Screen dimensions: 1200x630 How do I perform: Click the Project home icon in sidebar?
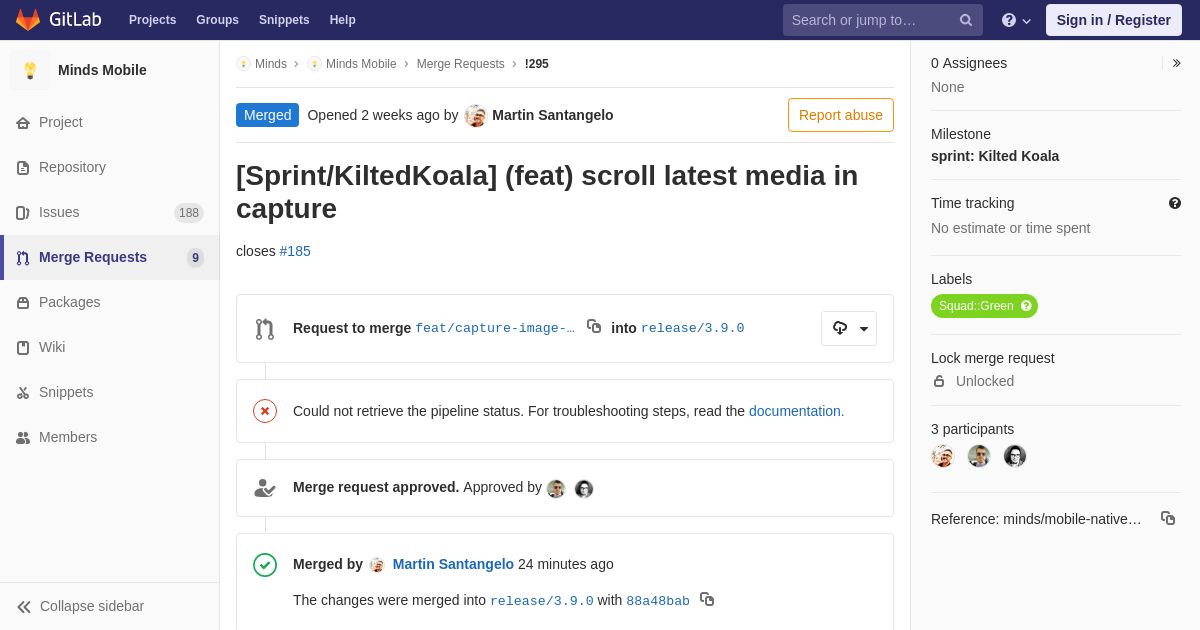coord(23,123)
